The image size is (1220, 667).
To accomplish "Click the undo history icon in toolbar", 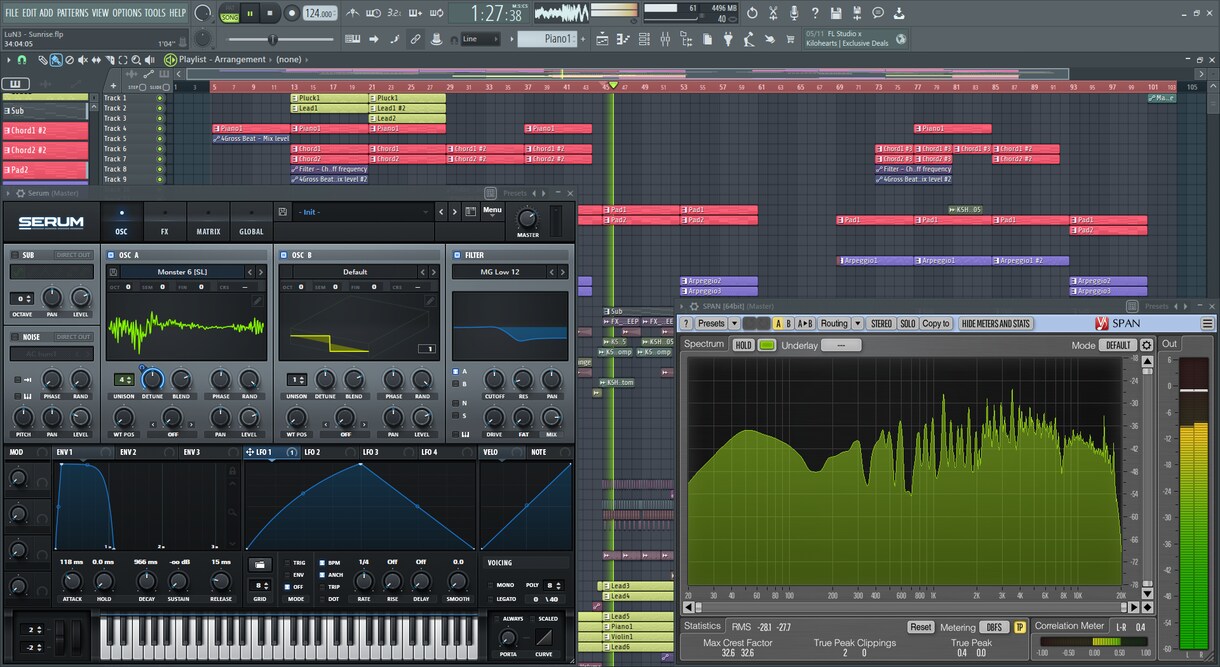I will click(752, 13).
